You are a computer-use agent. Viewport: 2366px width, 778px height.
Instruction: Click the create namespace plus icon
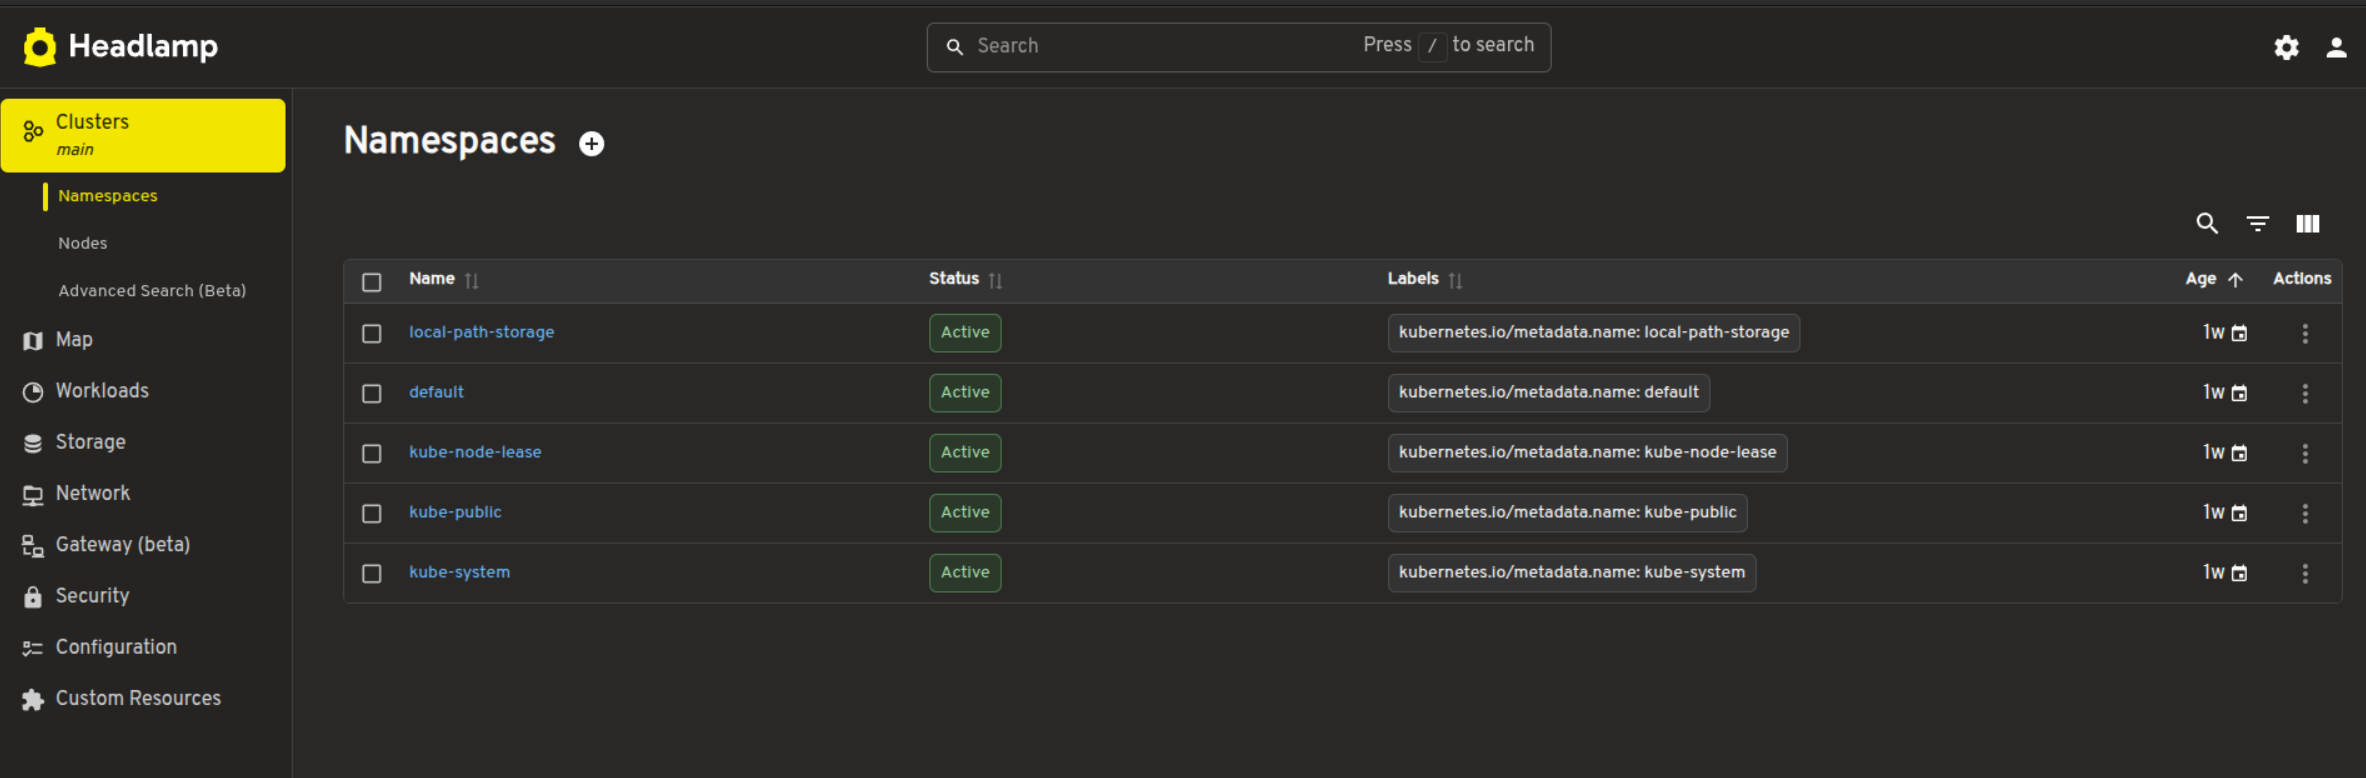tap(591, 144)
